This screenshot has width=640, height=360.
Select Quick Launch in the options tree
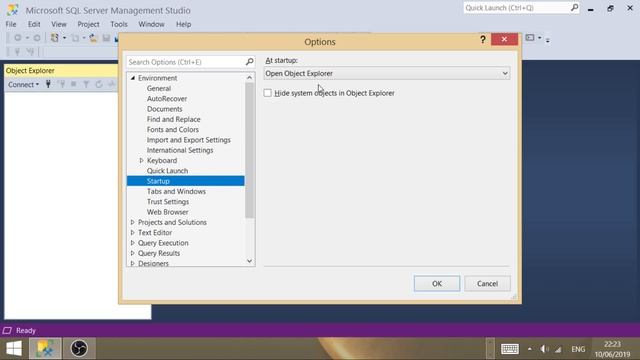(x=167, y=171)
